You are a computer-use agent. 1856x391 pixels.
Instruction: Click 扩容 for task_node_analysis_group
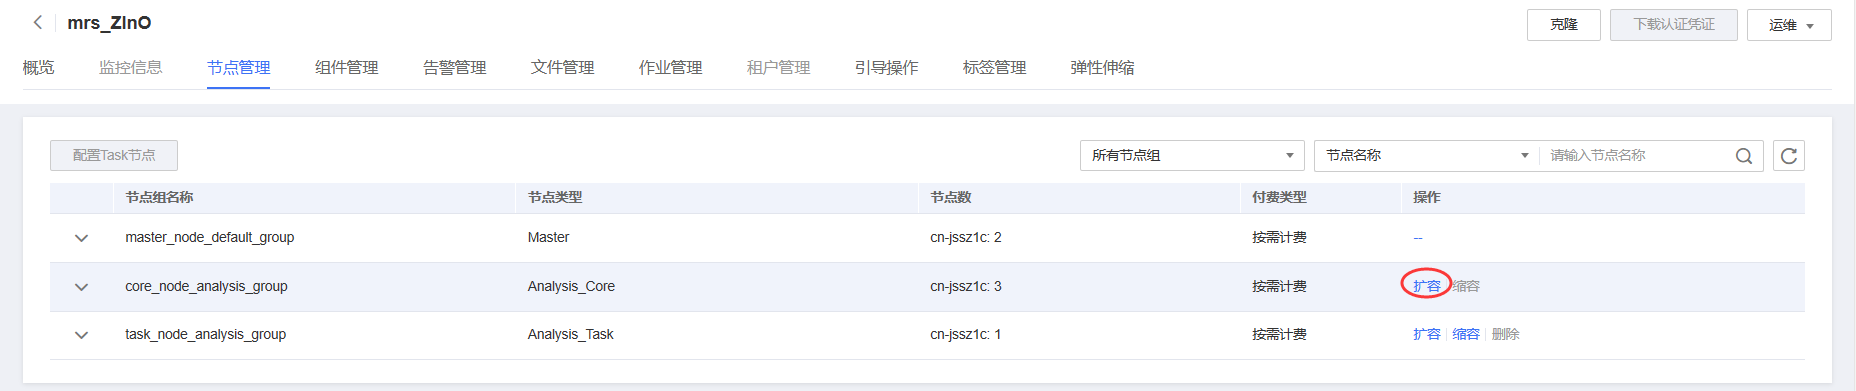point(1427,334)
